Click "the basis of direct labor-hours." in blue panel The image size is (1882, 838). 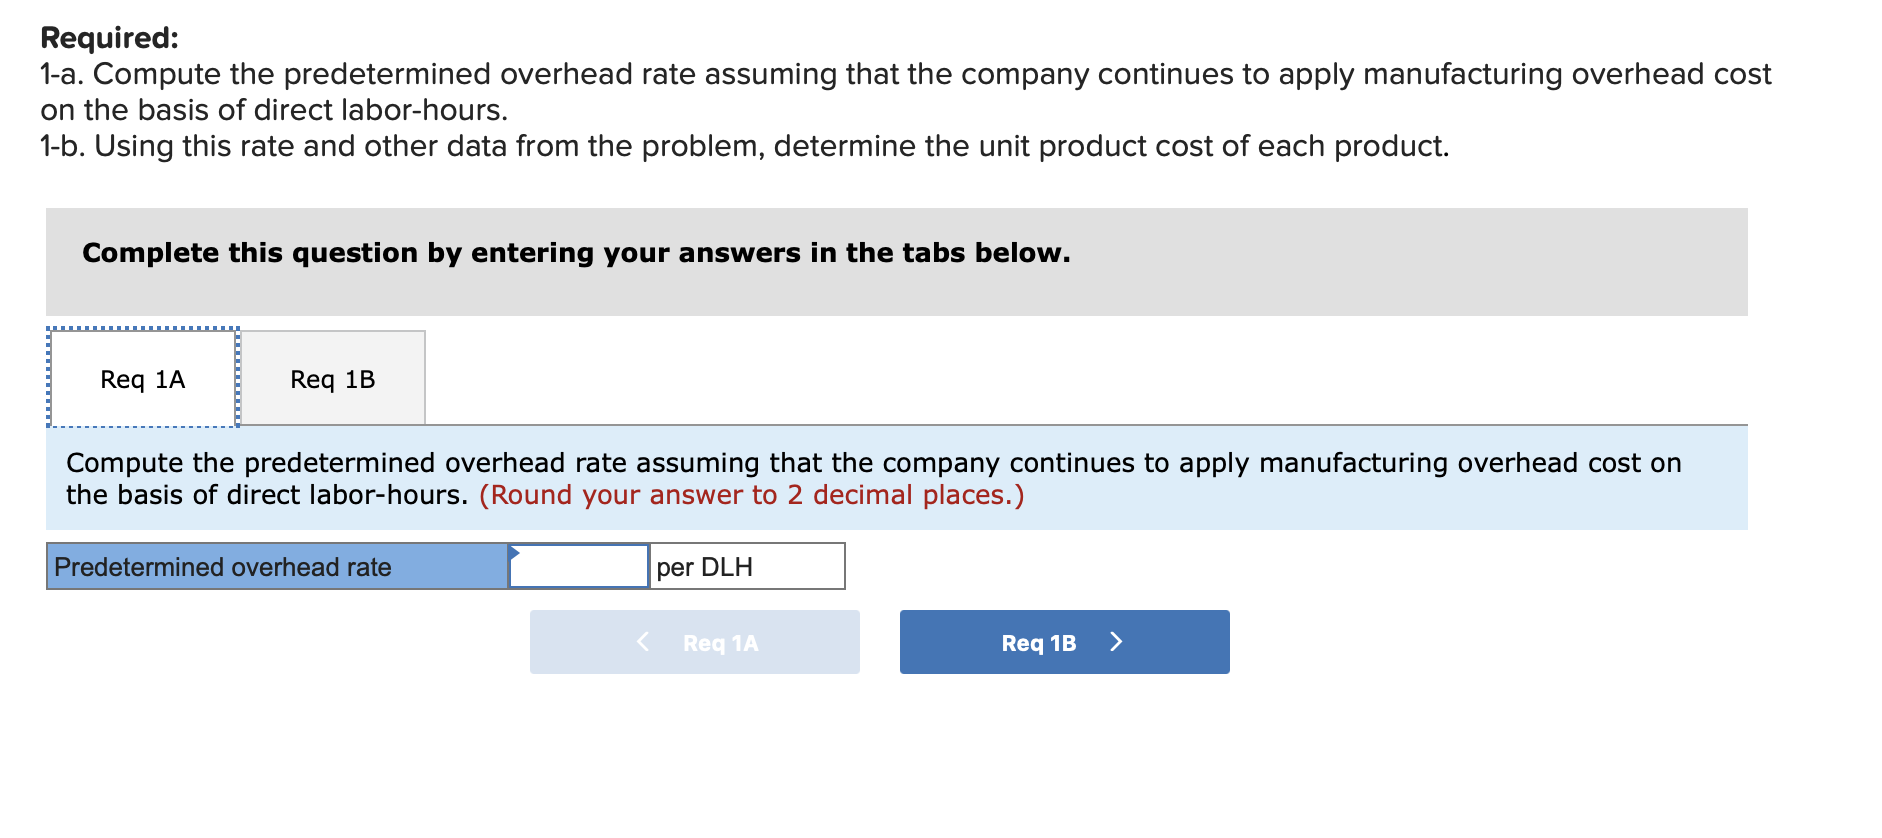(x=267, y=495)
